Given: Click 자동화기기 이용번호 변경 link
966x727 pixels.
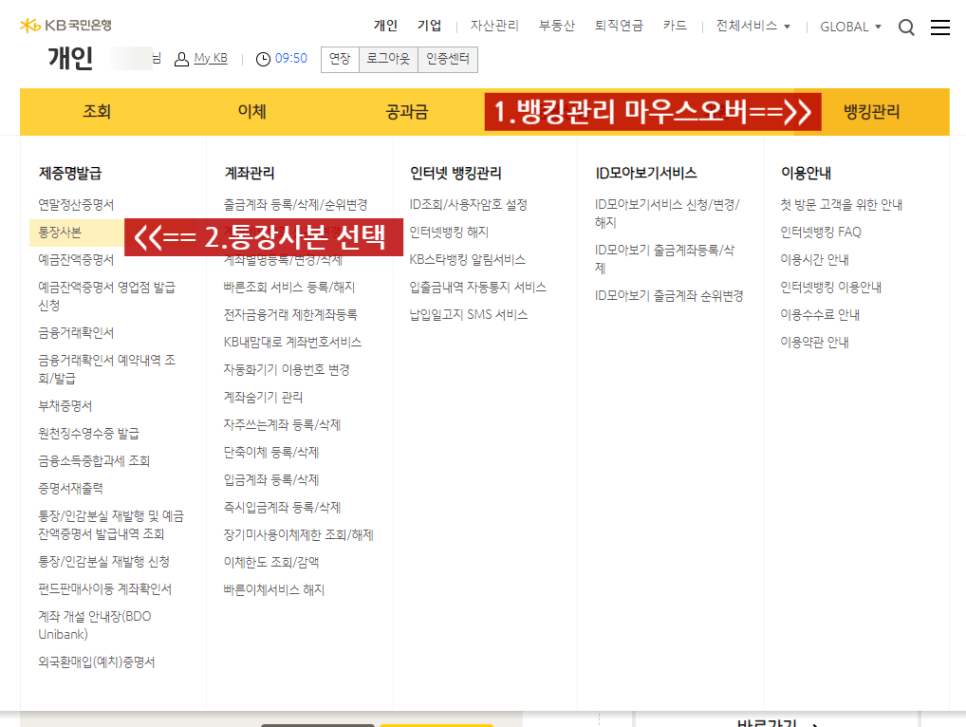Looking at the screenshot, I should [x=286, y=370].
